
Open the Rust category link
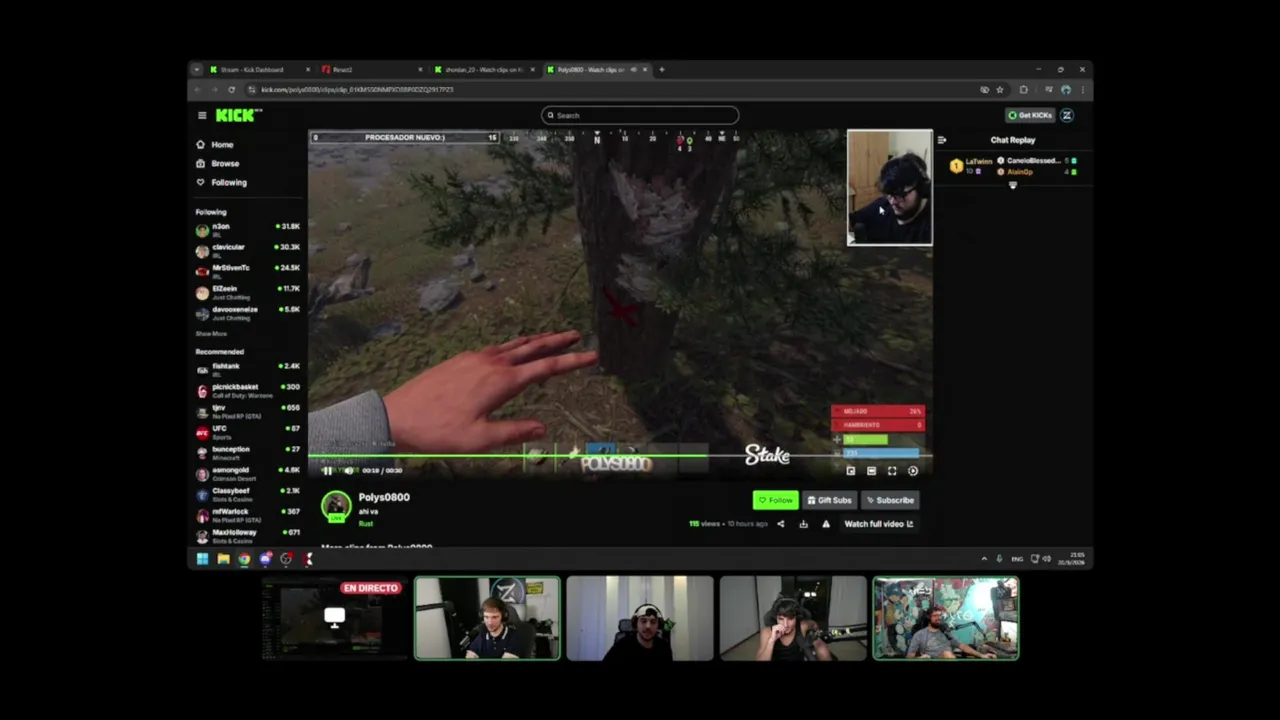(366, 524)
